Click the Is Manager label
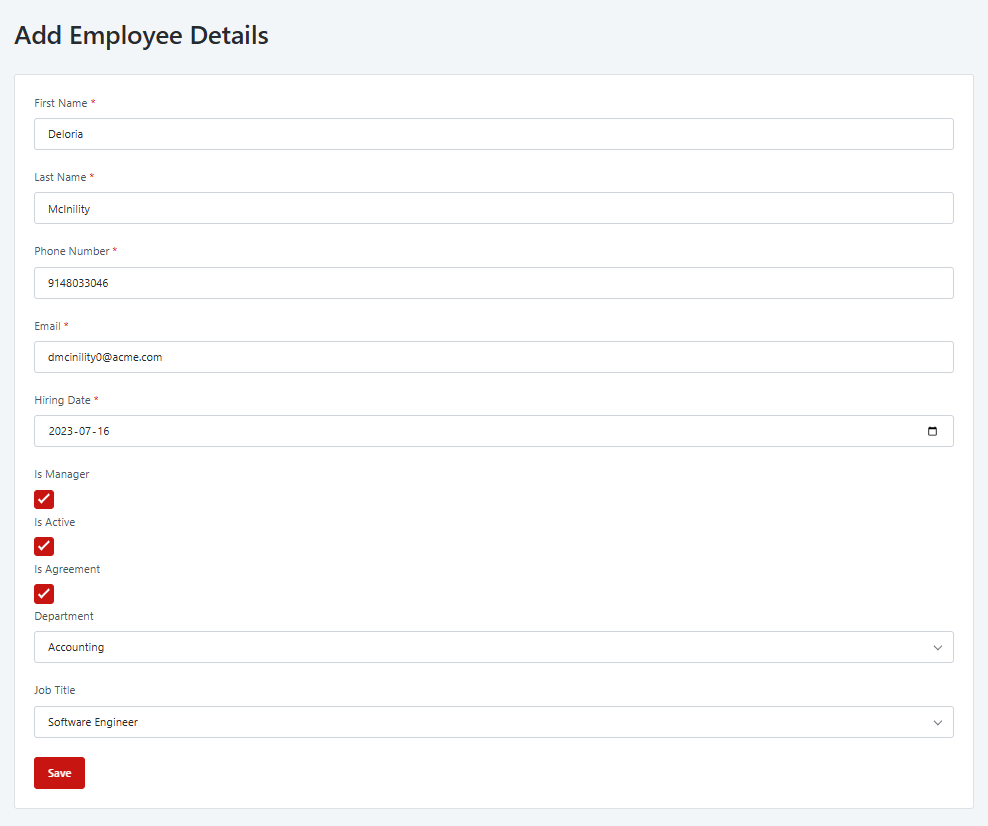The height and width of the screenshot is (826, 988). [62, 474]
